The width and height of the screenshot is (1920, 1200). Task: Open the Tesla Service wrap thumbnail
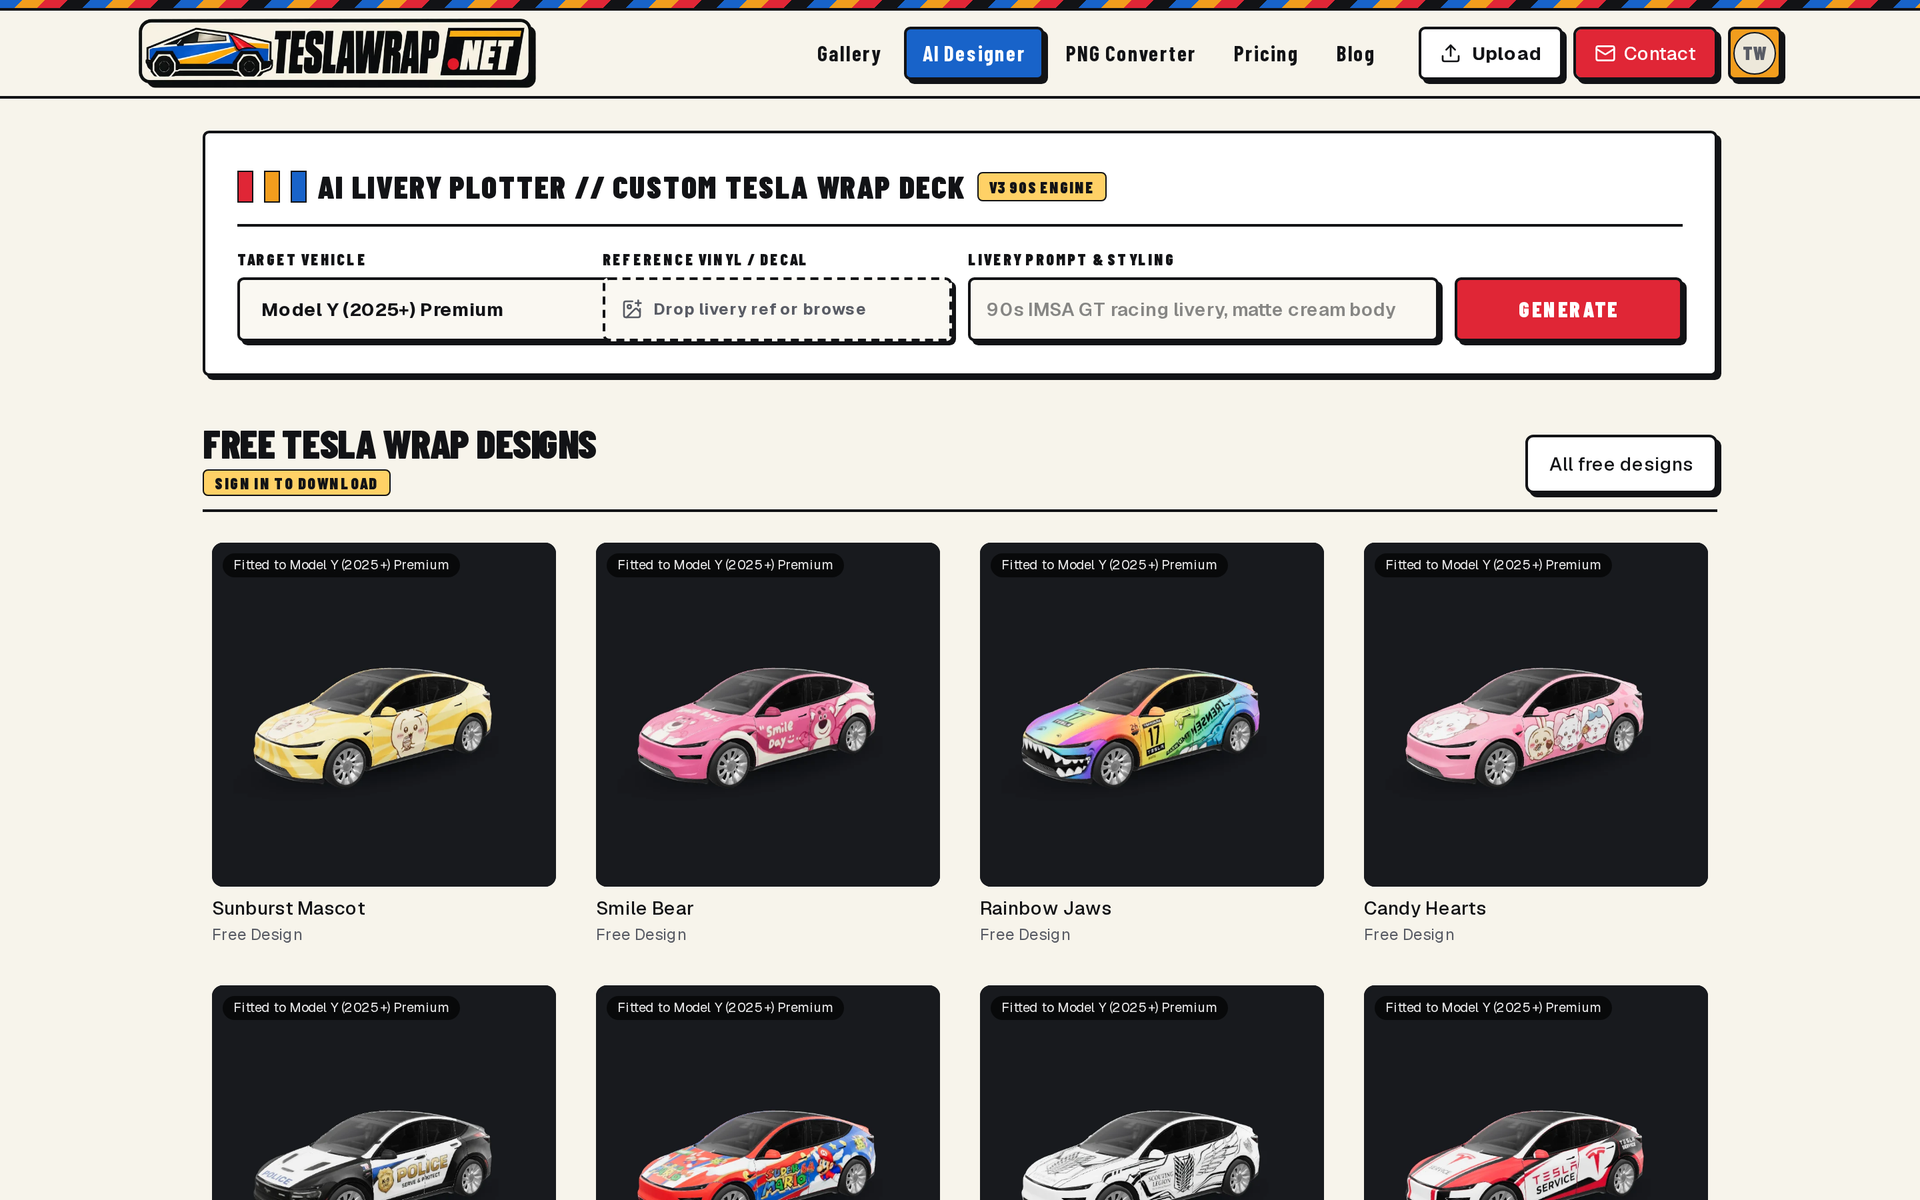[x=1536, y=1093]
